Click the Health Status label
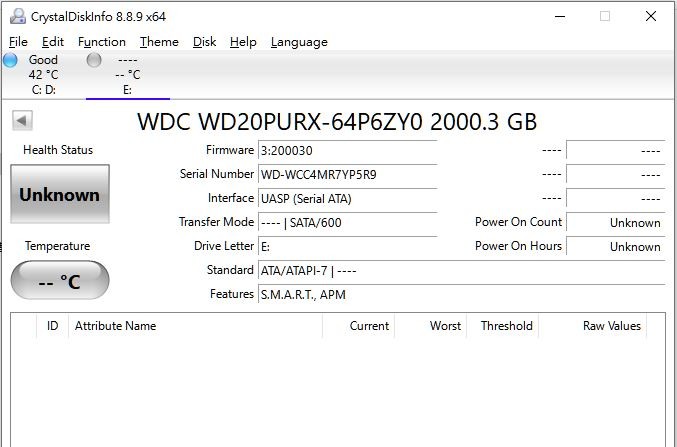This screenshot has height=447, width=677. (58, 150)
